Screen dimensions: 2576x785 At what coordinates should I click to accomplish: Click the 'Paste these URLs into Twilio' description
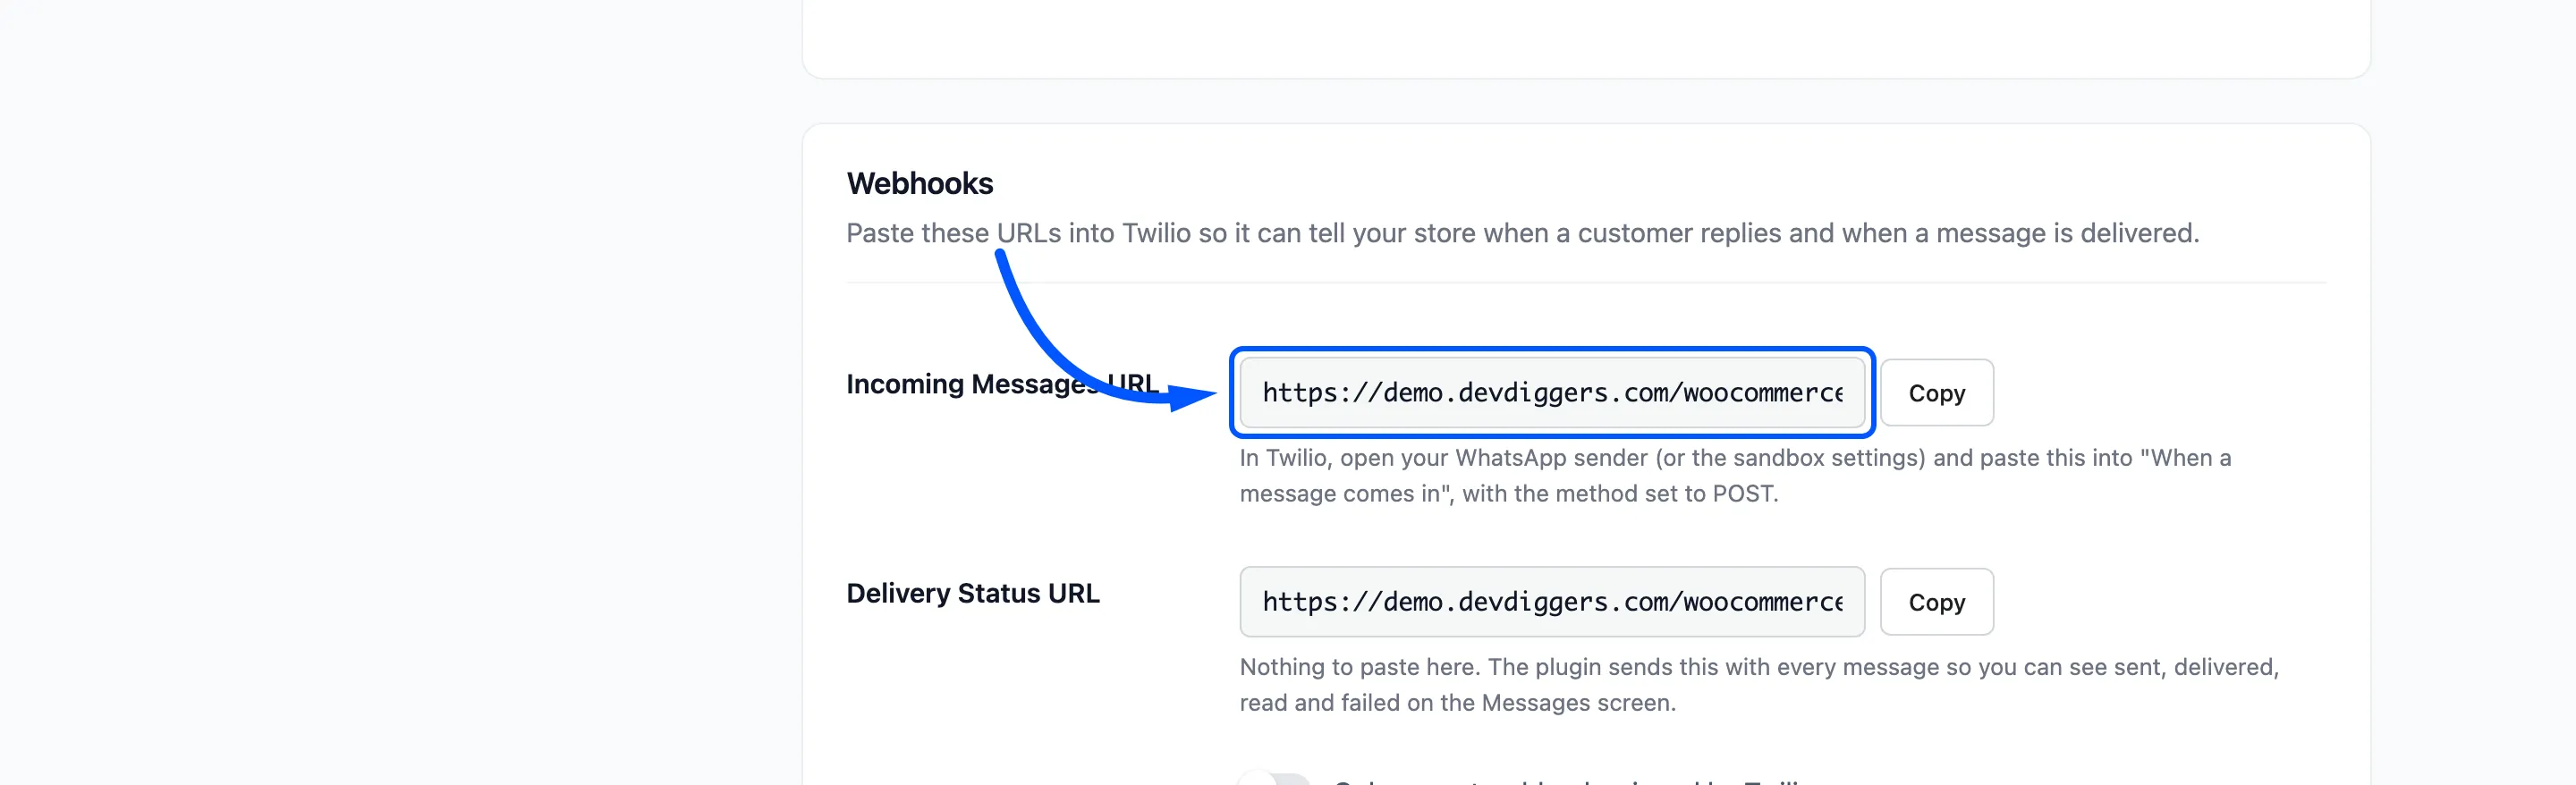pos(1522,233)
